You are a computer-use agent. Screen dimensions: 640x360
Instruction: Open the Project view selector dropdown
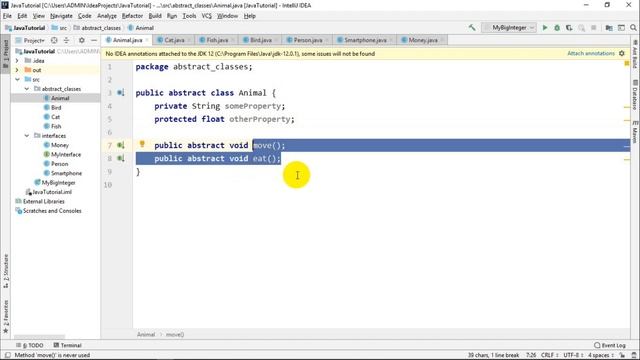(x=34, y=40)
